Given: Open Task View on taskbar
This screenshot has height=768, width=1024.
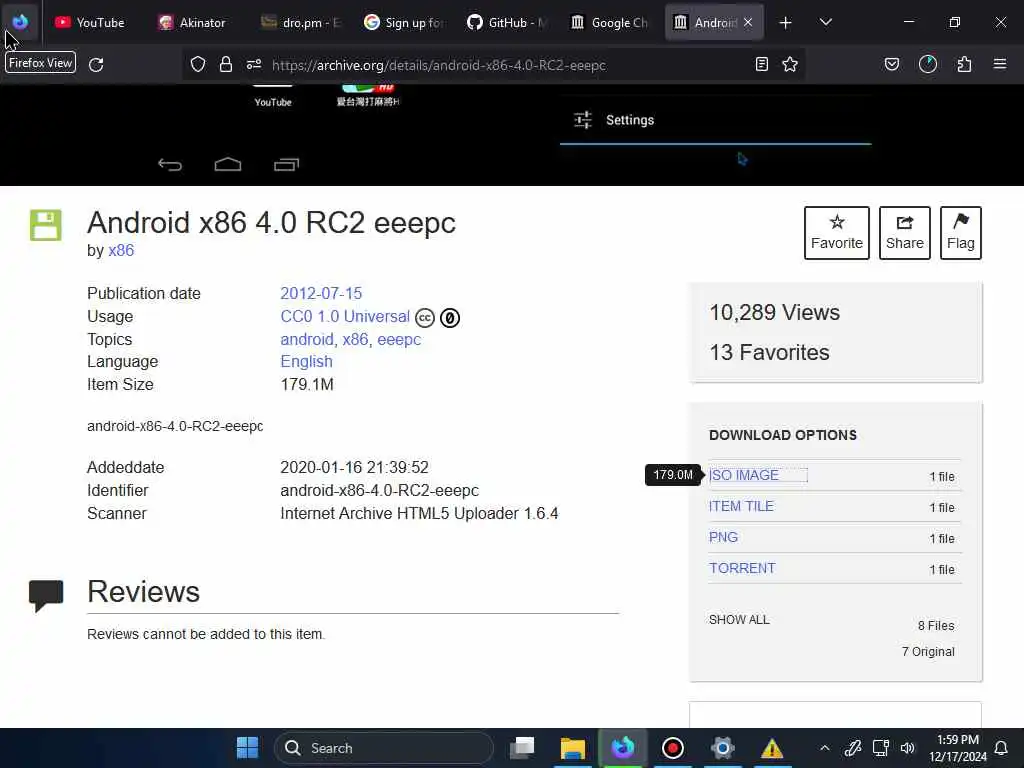Looking at the screenshot, I should 522,748.
